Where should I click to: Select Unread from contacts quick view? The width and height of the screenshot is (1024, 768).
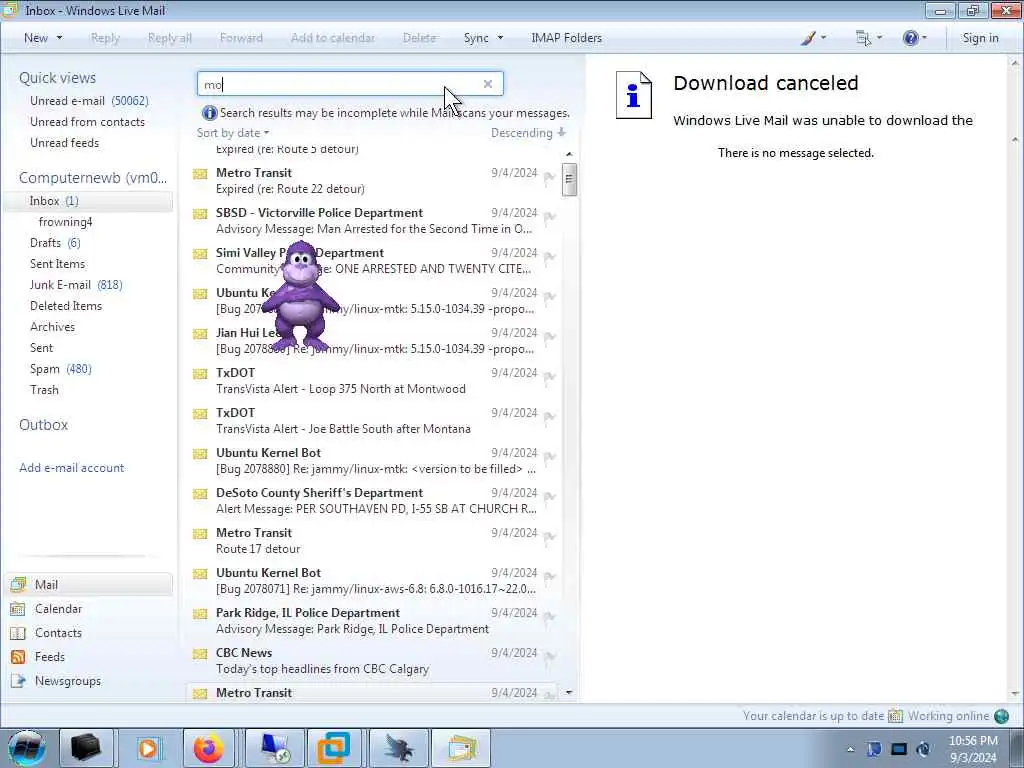tap(88, 121)
